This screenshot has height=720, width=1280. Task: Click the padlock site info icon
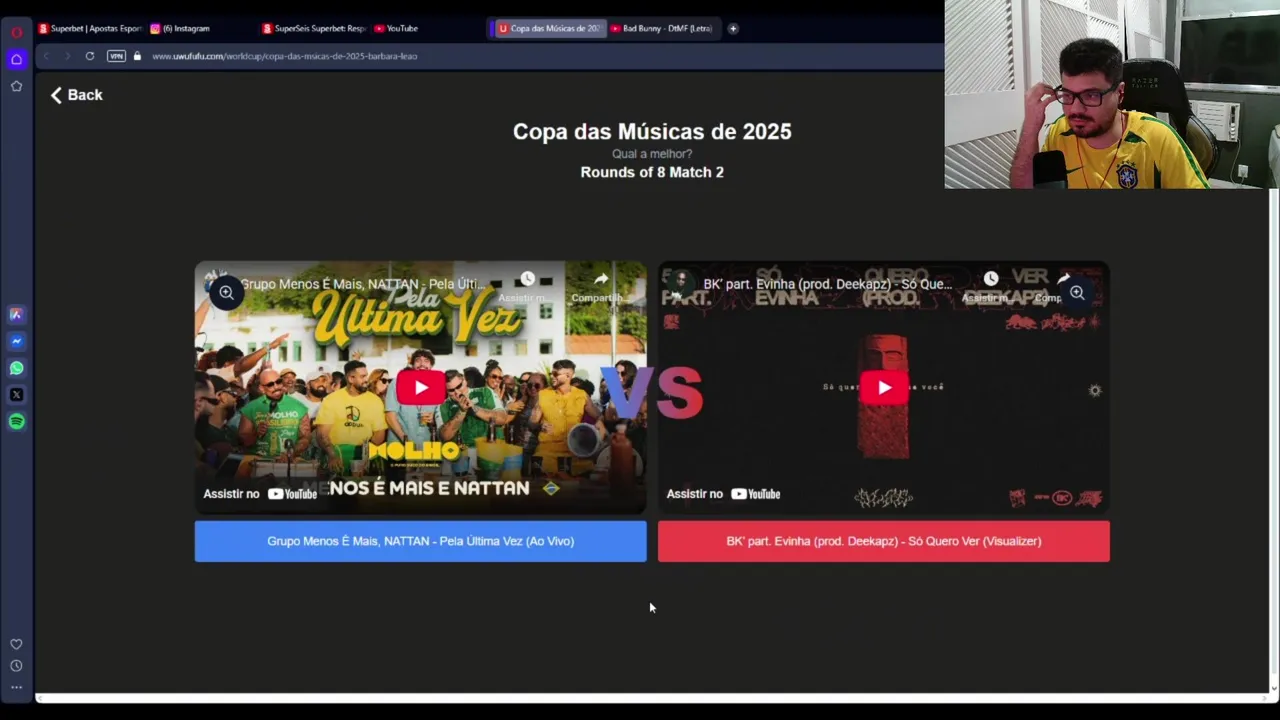[137, 56]
